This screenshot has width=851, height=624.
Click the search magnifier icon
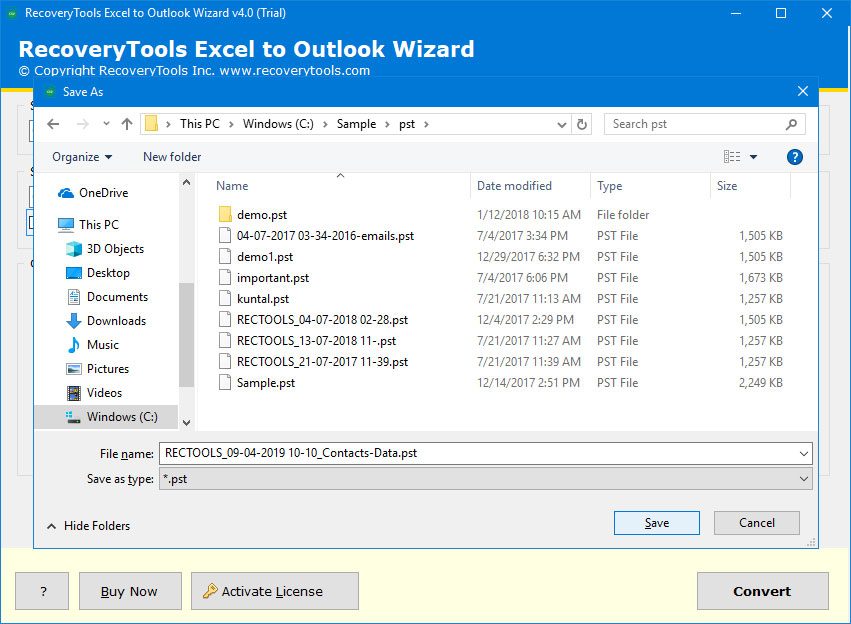point(791,124)
